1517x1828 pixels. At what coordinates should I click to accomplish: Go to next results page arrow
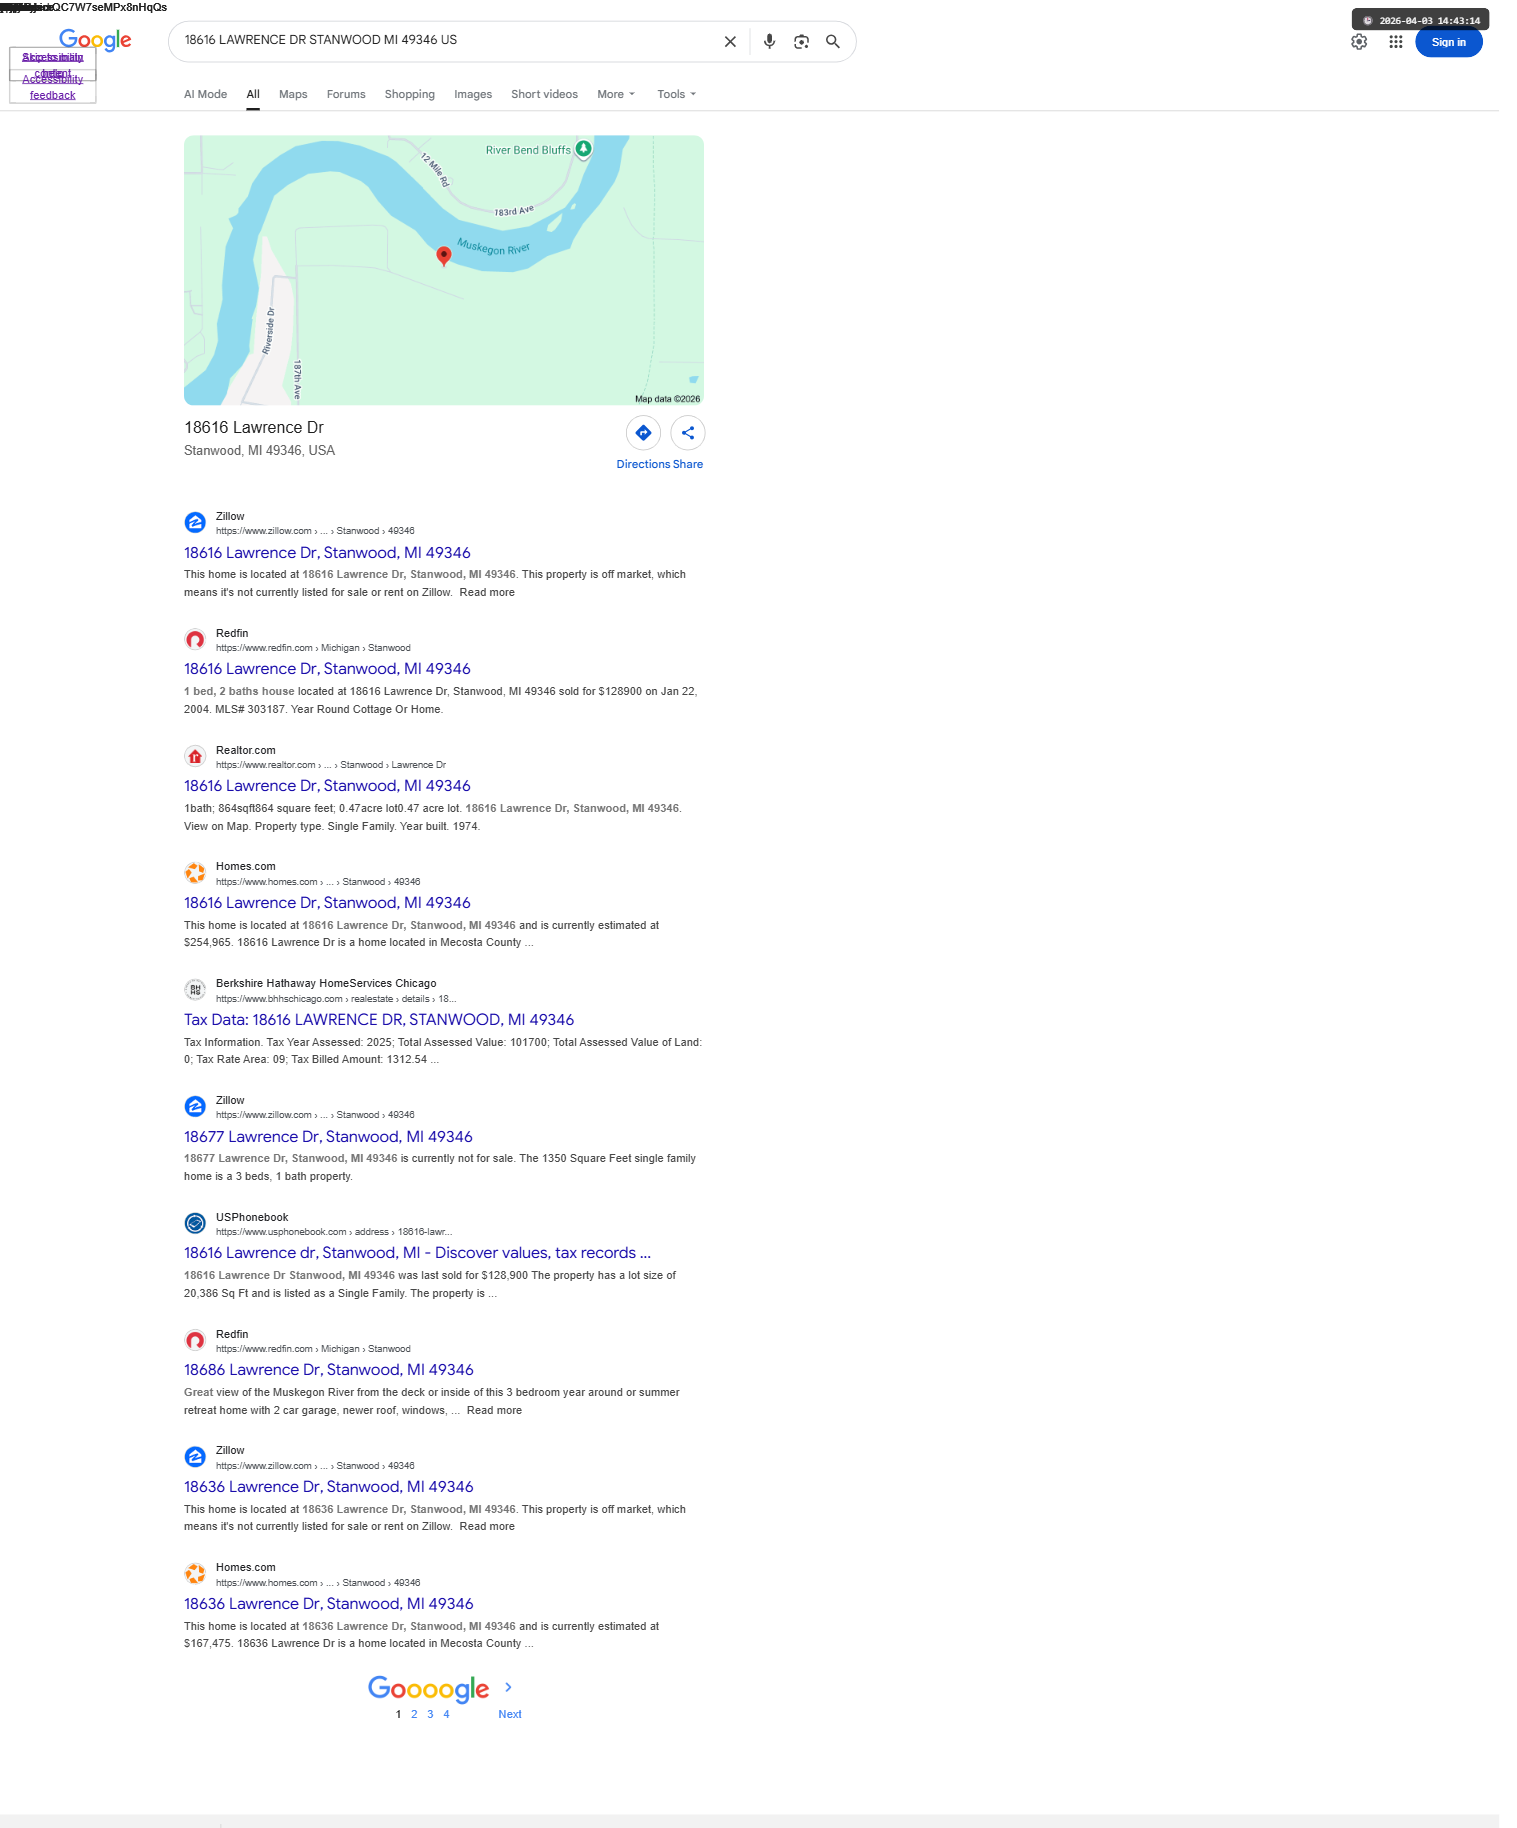point(509,1688)
